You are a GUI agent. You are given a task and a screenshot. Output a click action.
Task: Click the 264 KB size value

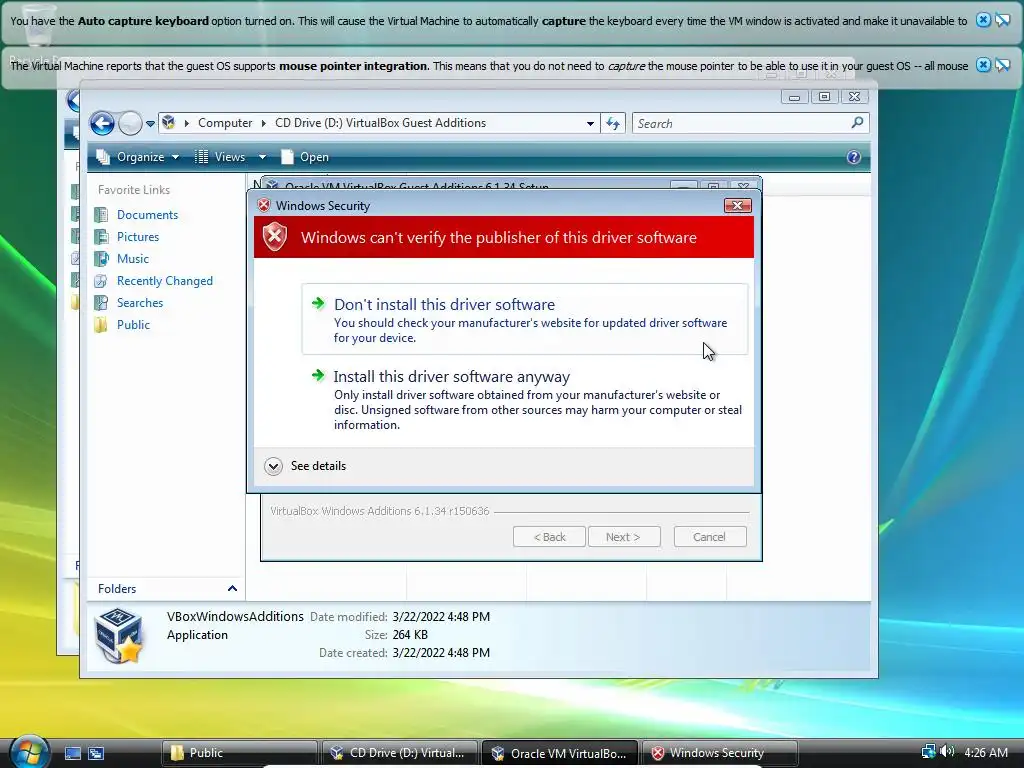(x=410, y=635)
